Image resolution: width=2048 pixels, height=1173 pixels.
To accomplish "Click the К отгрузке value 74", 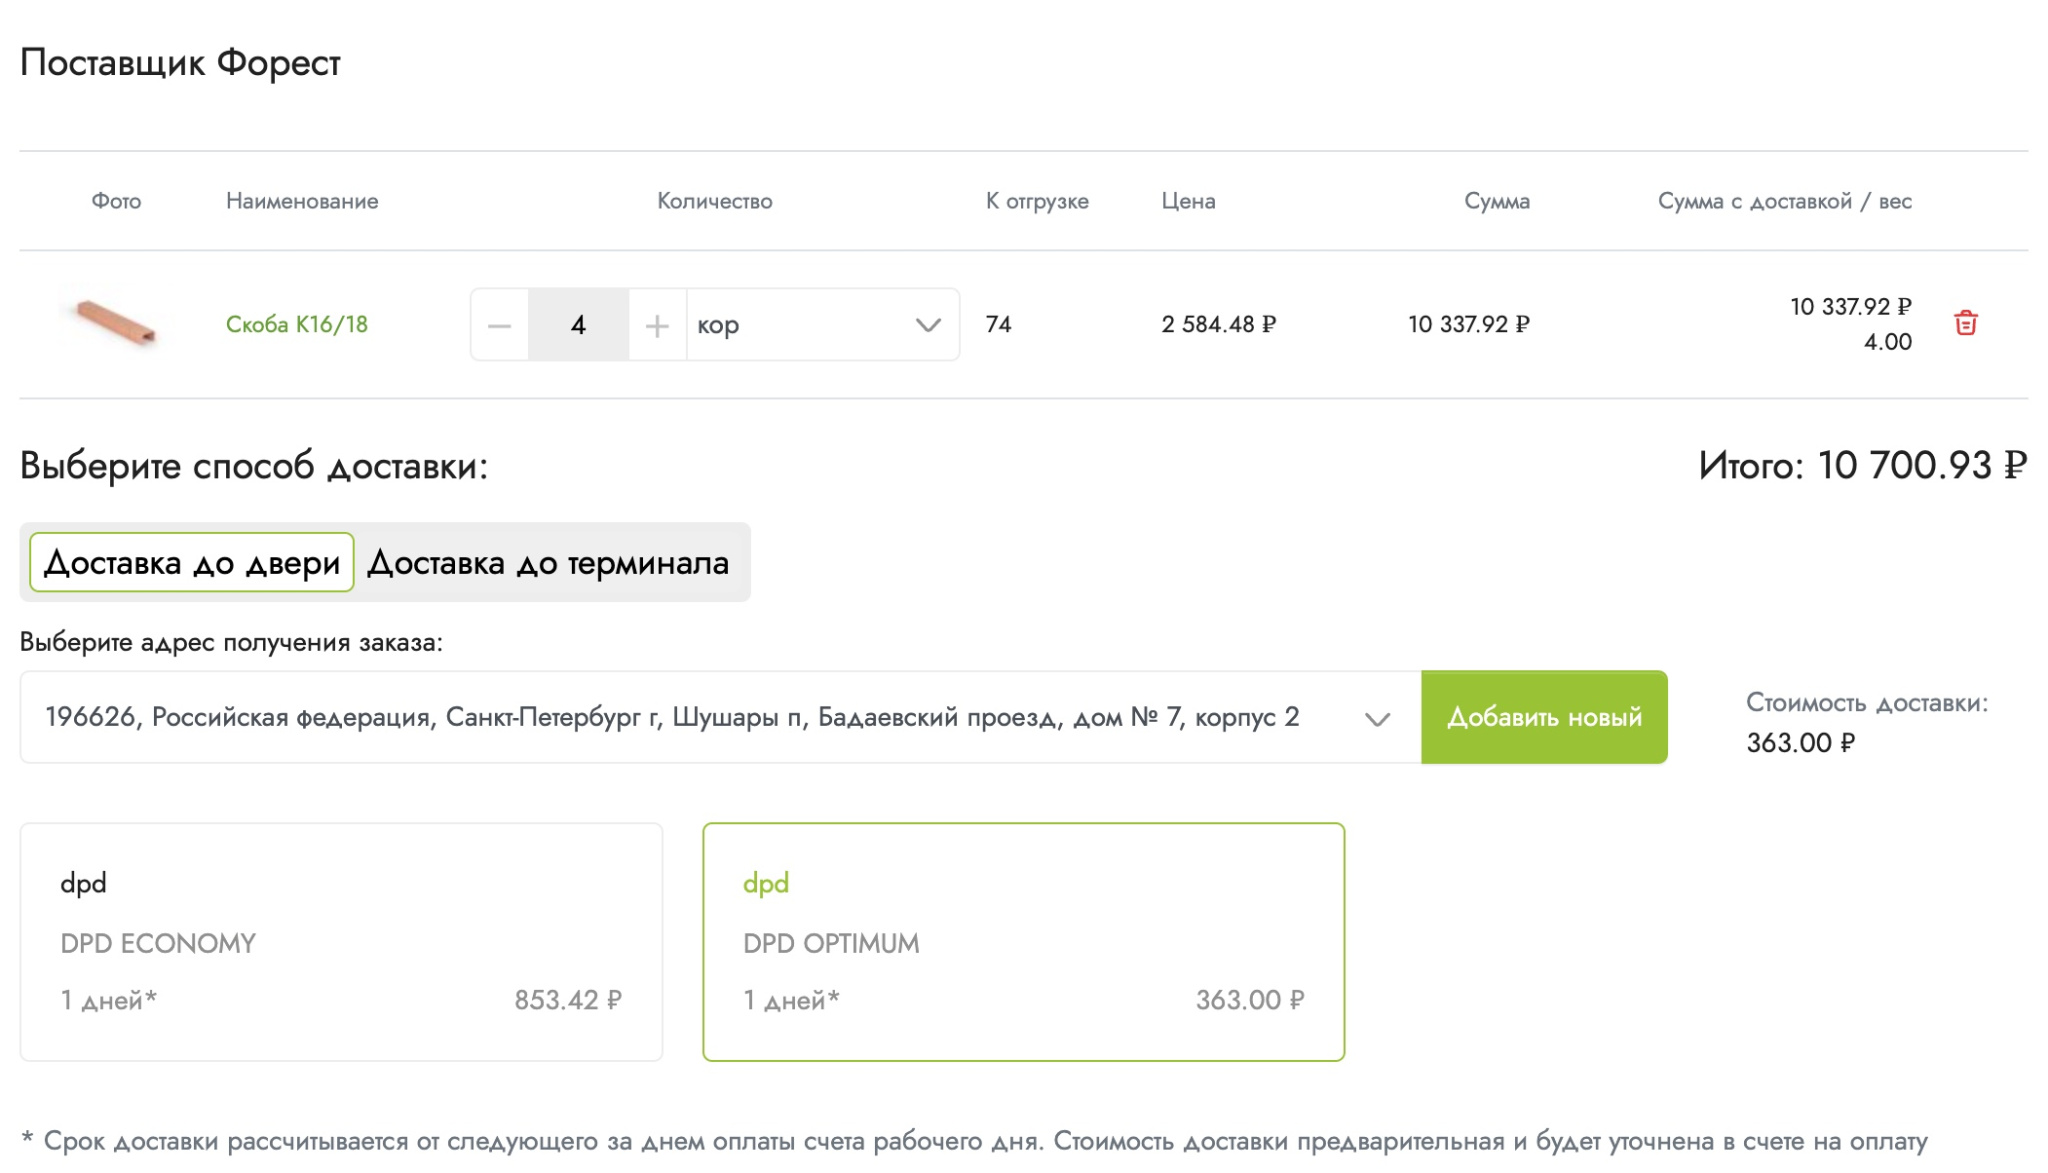I will [998, 324].
